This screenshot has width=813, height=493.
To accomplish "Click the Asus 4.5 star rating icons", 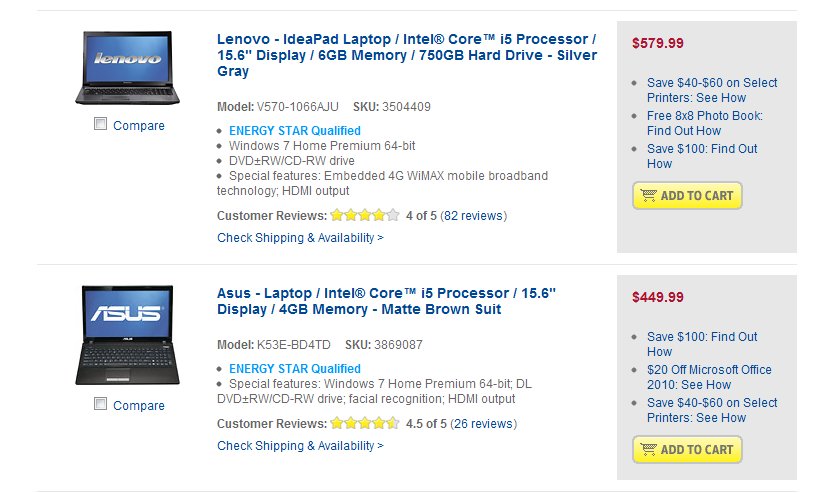I will (x=365, y=423).
